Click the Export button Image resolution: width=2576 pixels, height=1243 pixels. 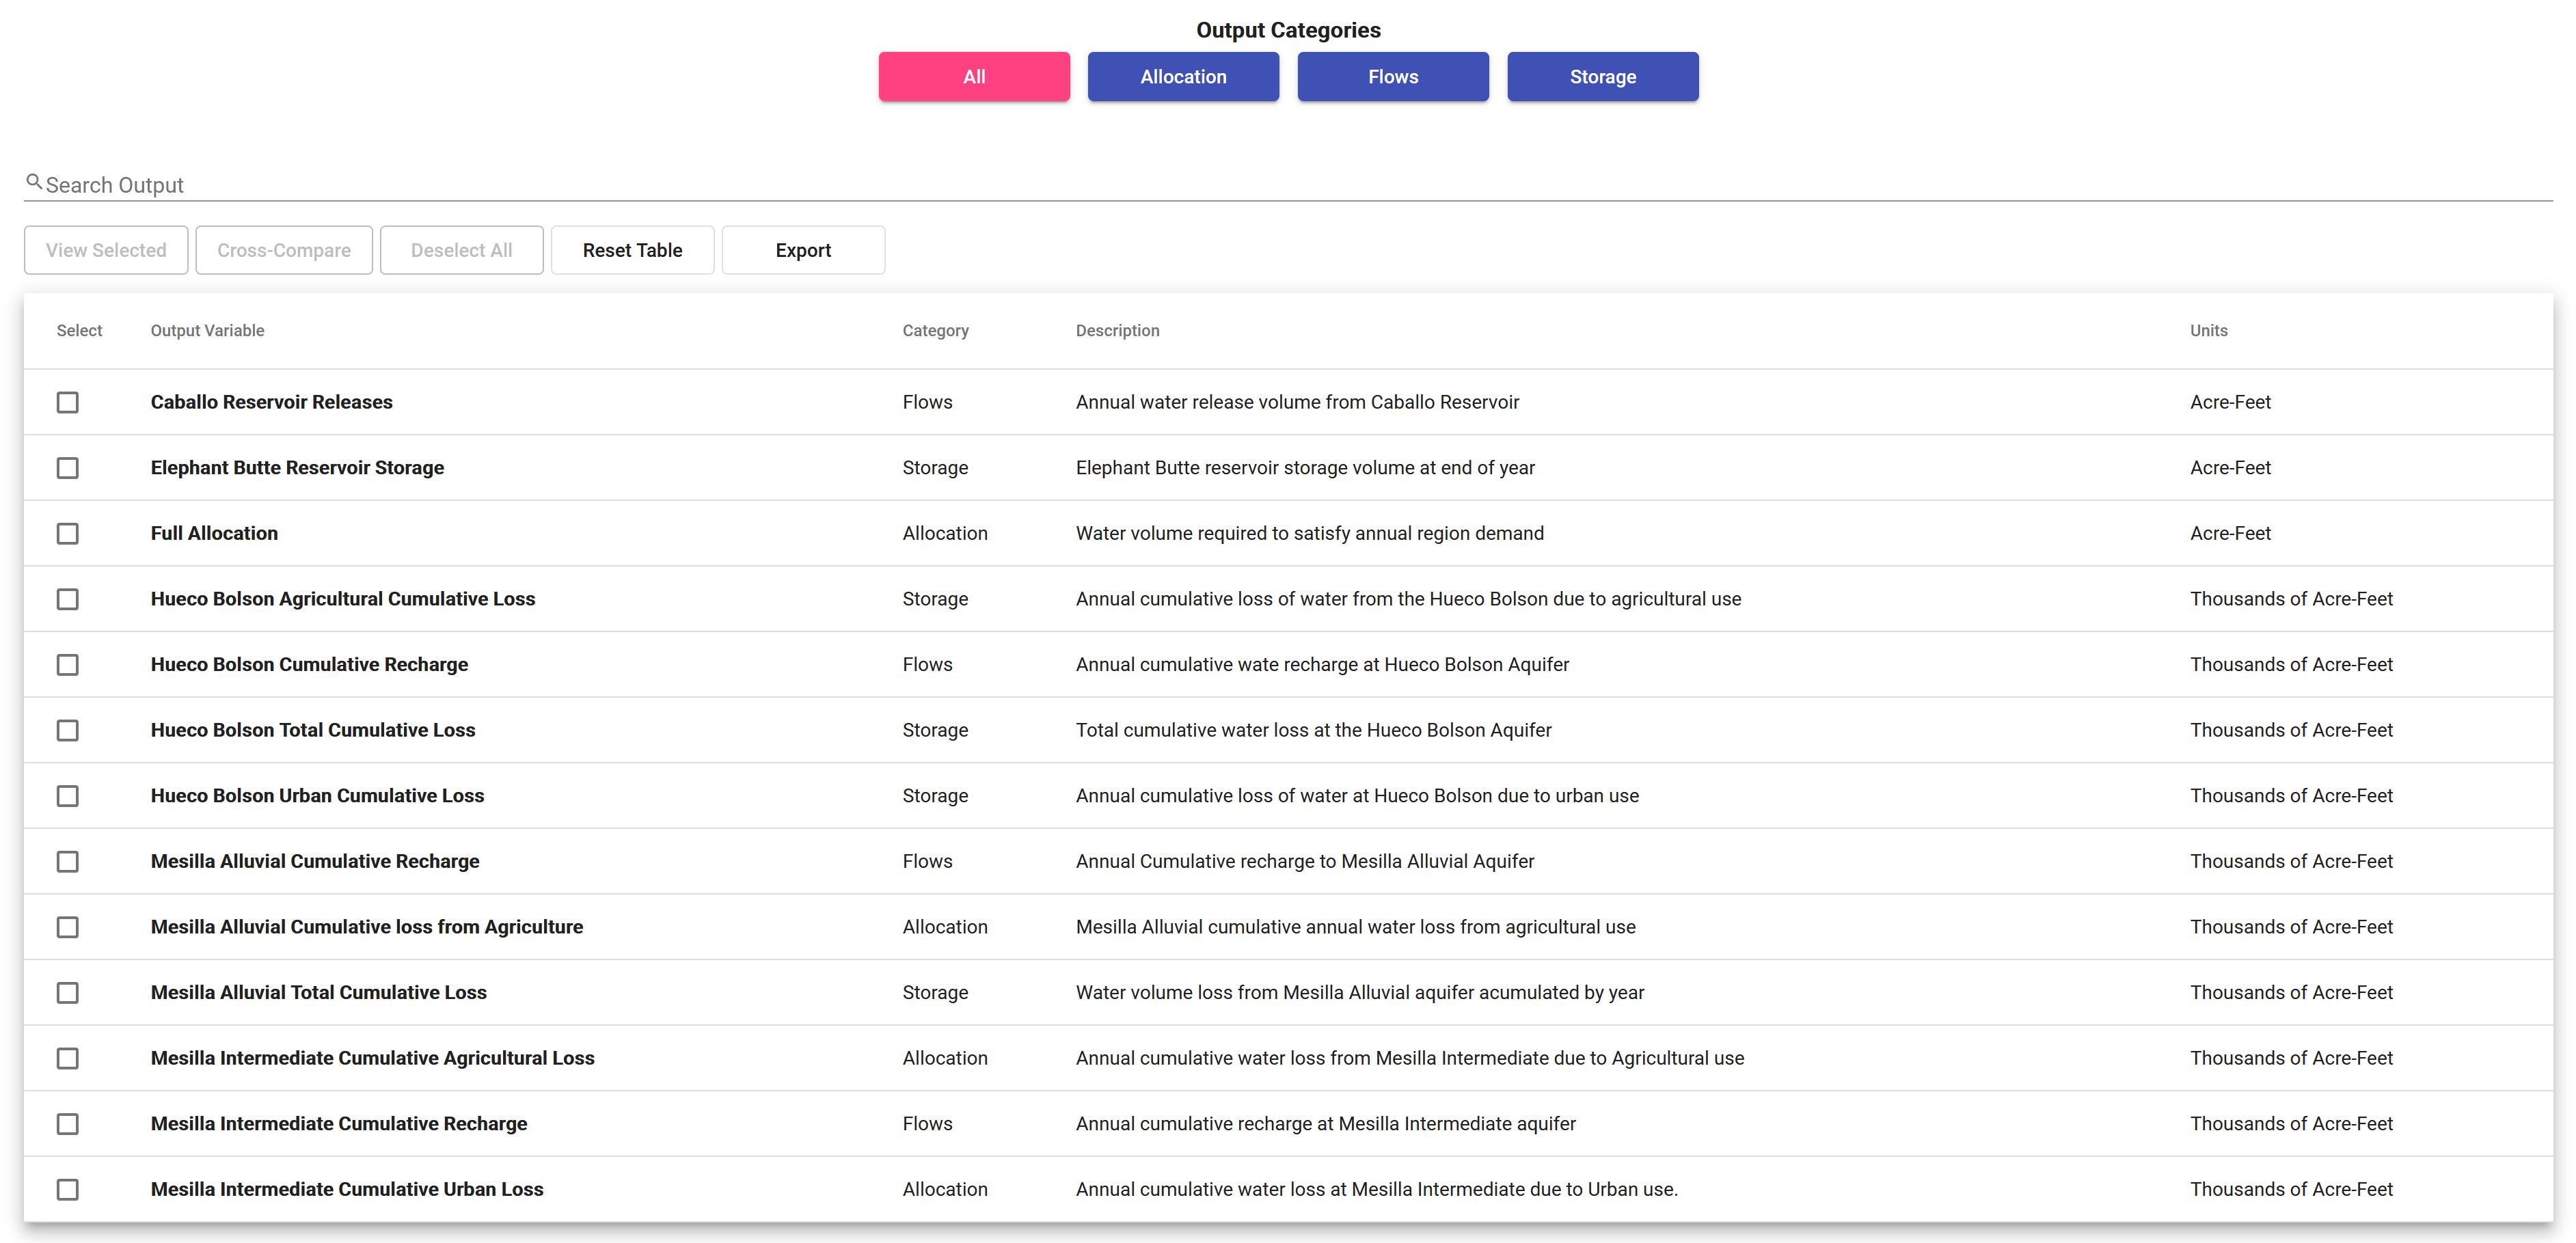tap(802, 249)
